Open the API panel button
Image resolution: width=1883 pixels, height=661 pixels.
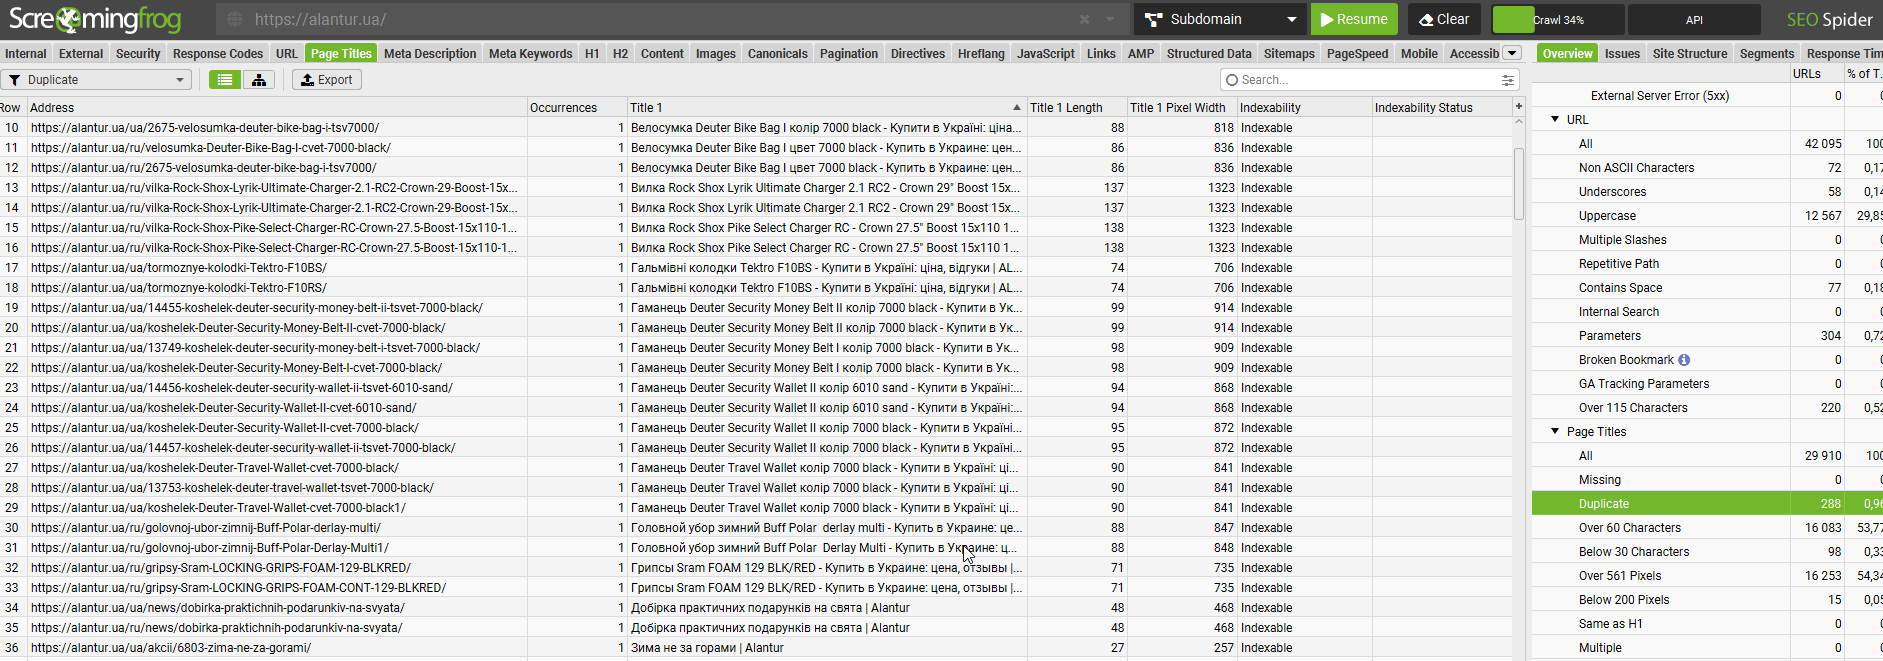pyautogui.click(x=1694, y=19)
